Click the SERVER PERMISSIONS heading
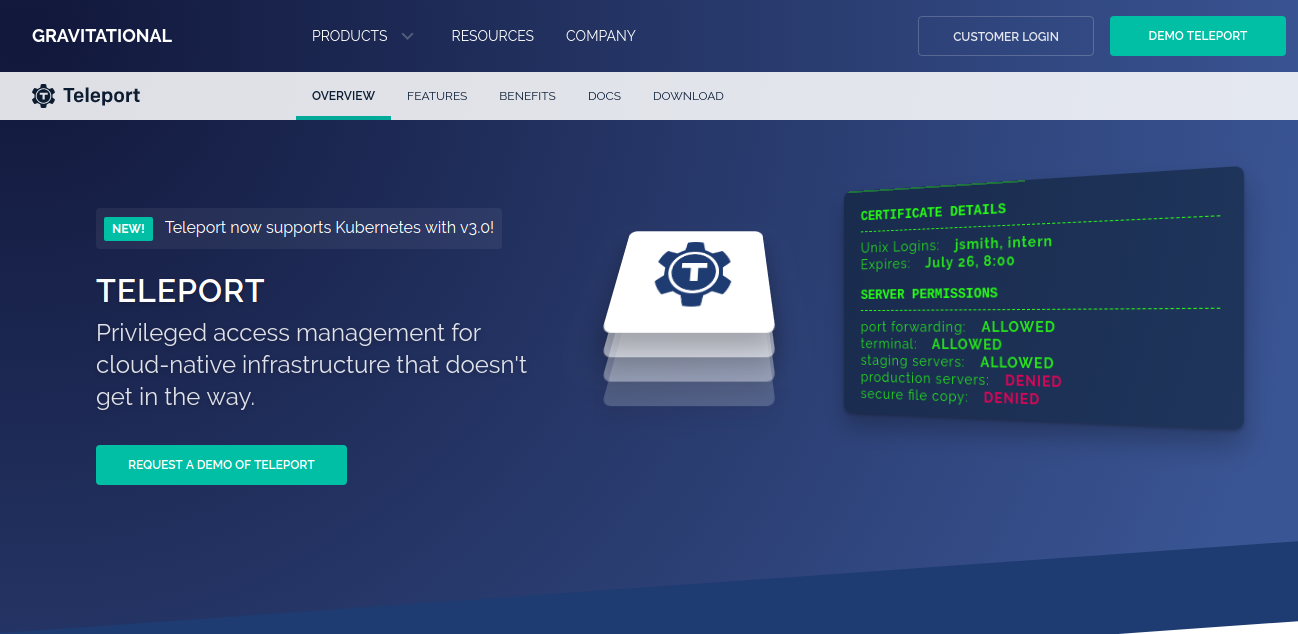The width and height of the screenshot is (1298, 634). click(x=929, y=294)
